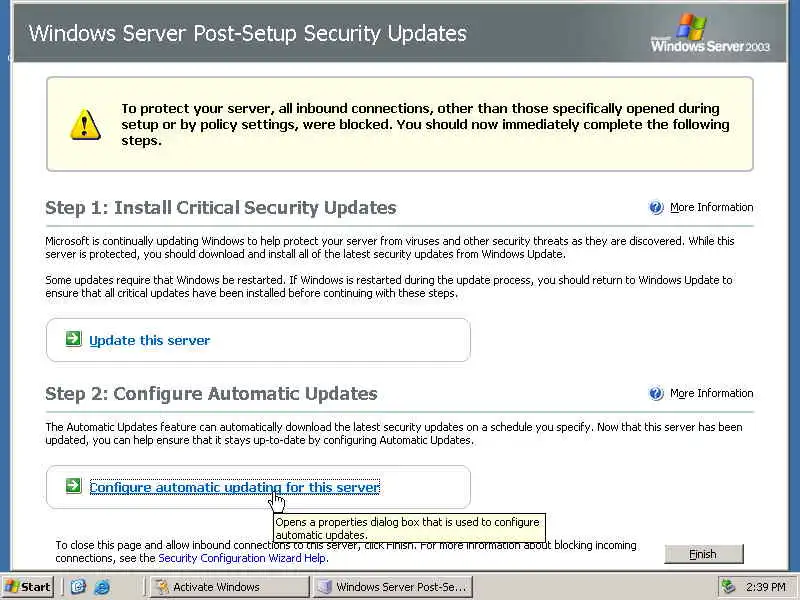Click the Finish button
This screenshot has width=800, height=600.
[703, 554]
